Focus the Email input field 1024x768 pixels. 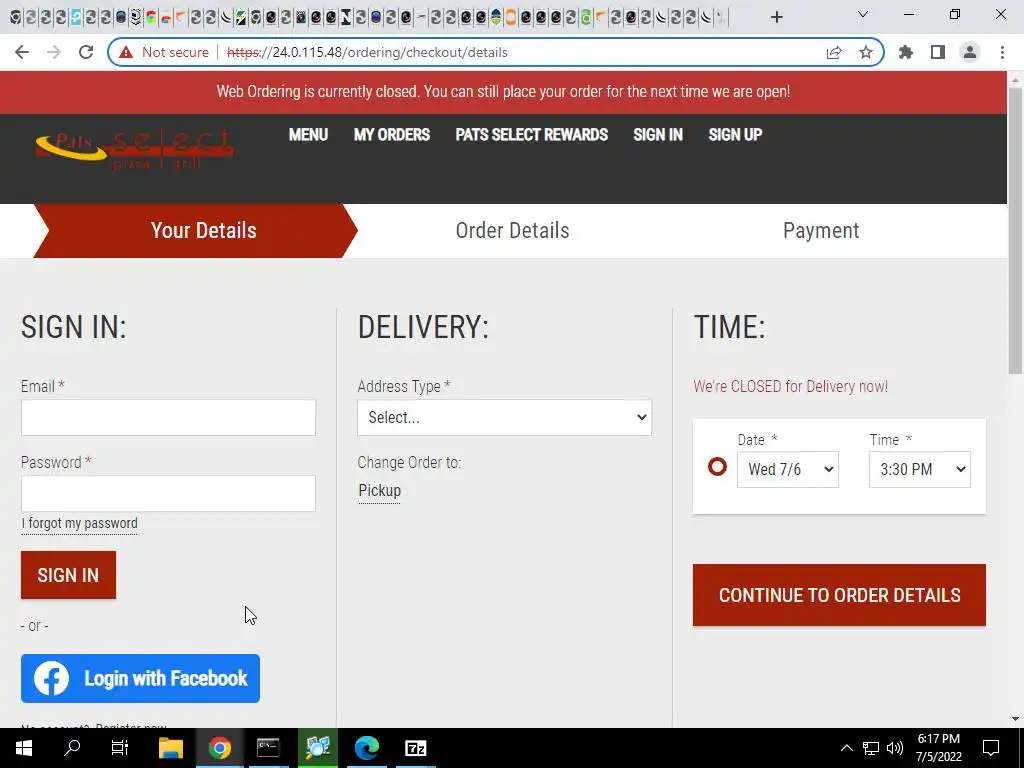168,417
